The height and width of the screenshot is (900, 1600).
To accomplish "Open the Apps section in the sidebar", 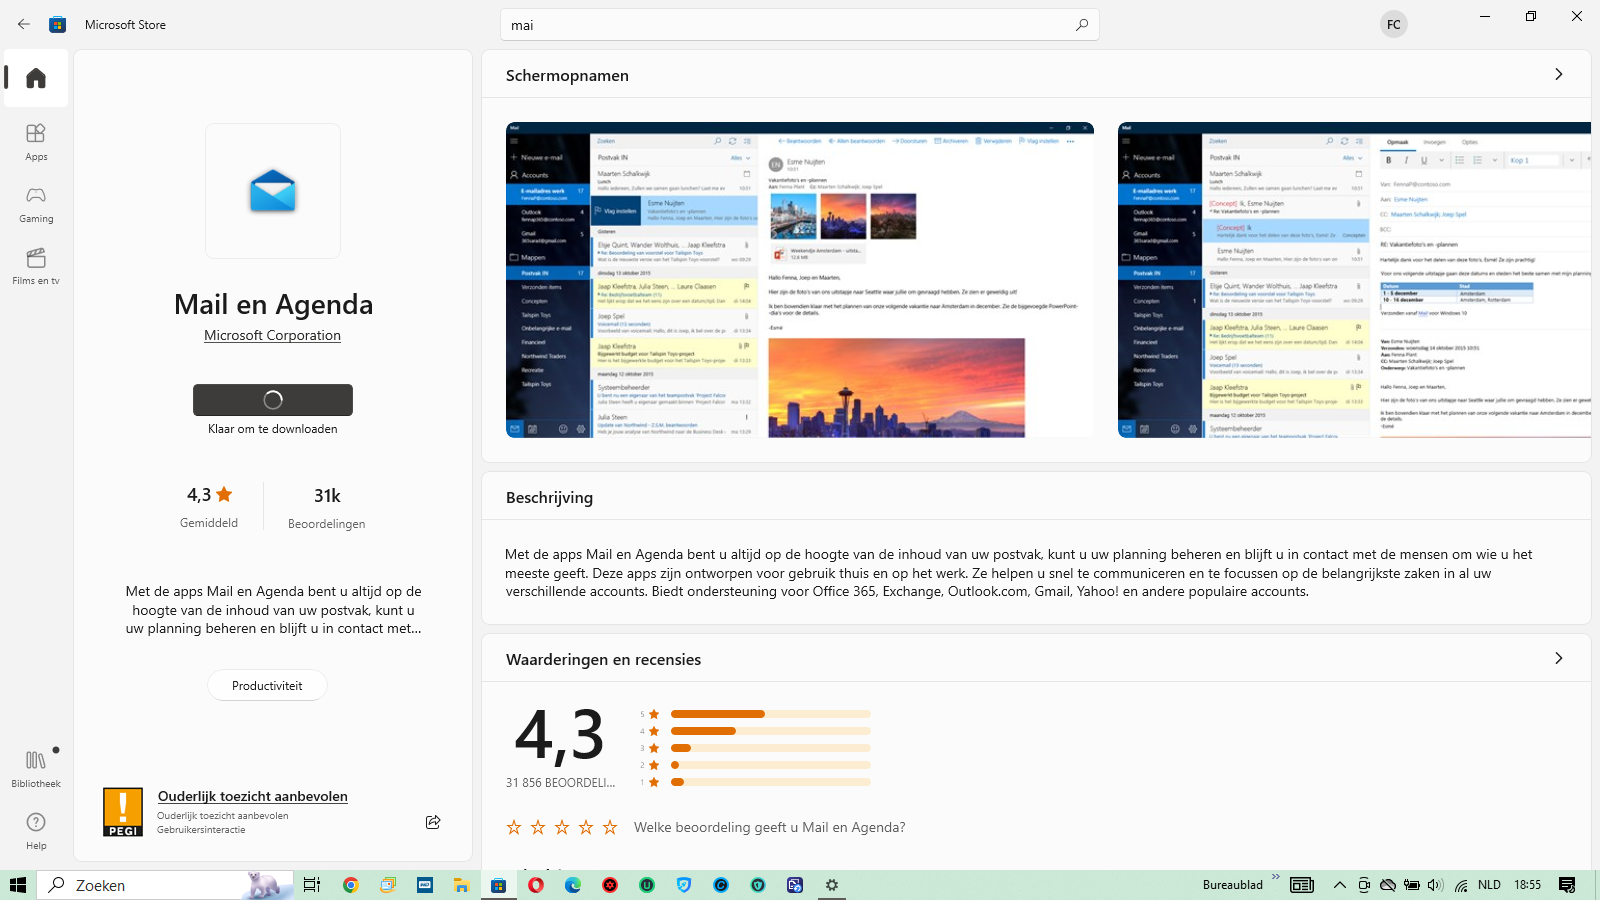I will click(x=36, y=142).
